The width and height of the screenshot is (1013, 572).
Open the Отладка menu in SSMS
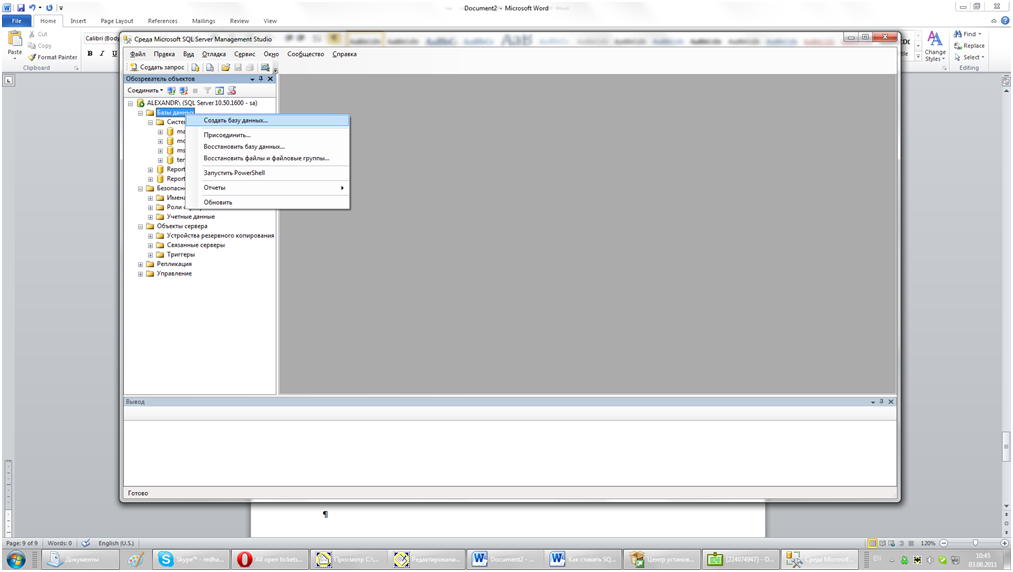214,54
